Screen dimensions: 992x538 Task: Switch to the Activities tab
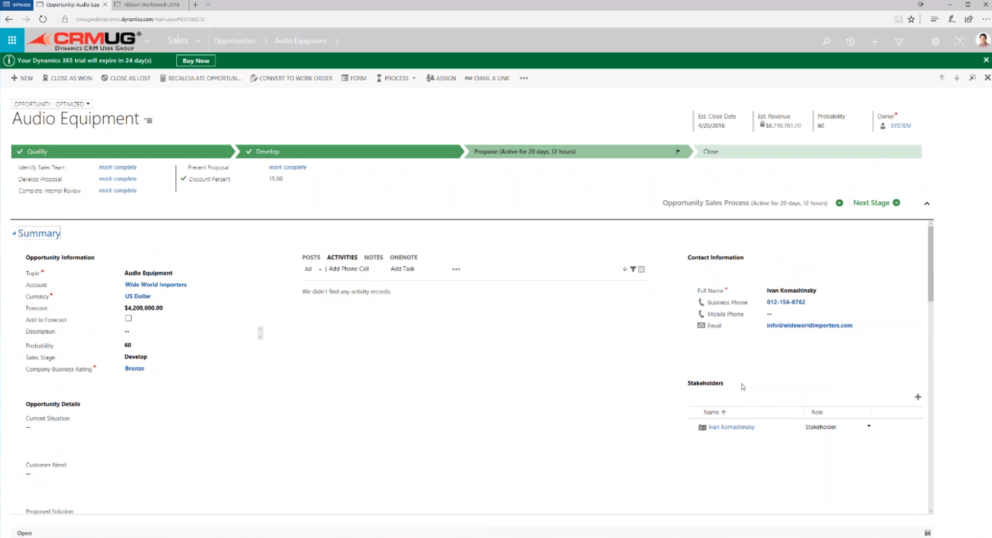click(342, 258)
